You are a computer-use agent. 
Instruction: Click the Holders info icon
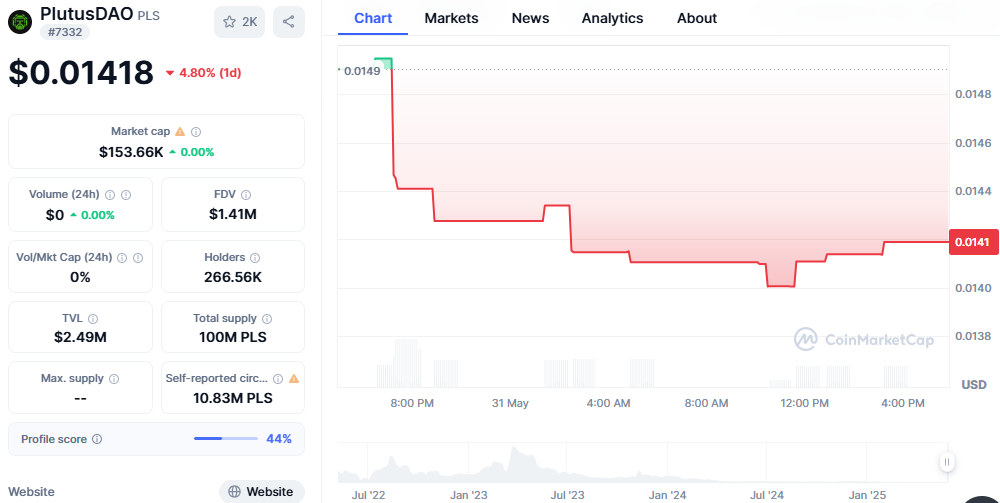pos(255,258)
